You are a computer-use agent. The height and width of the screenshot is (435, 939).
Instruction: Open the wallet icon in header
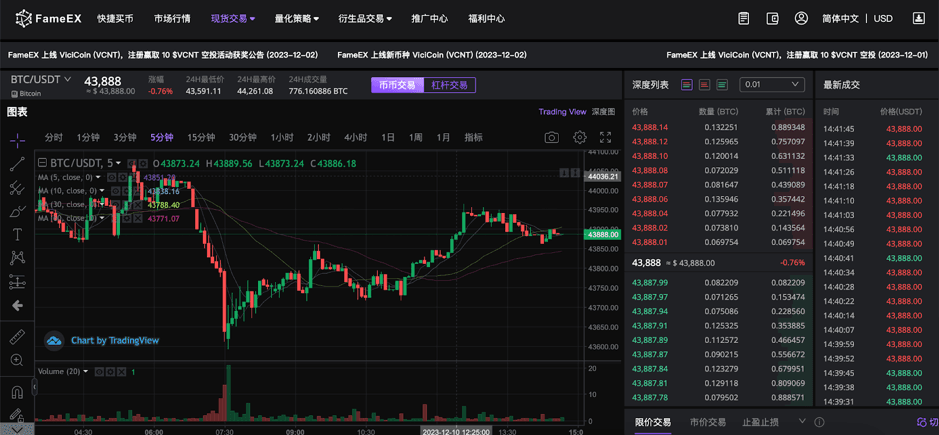772,19
